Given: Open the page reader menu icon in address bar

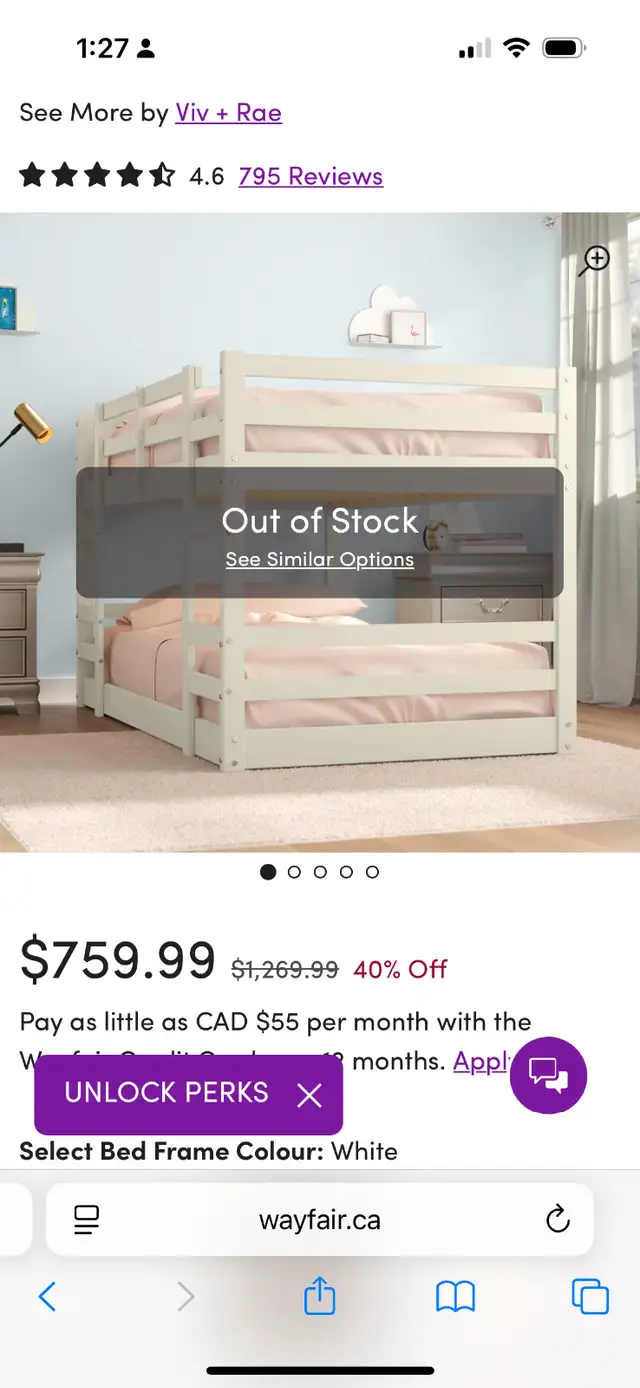Looking at the screenshot, I should coord(87,1219).
